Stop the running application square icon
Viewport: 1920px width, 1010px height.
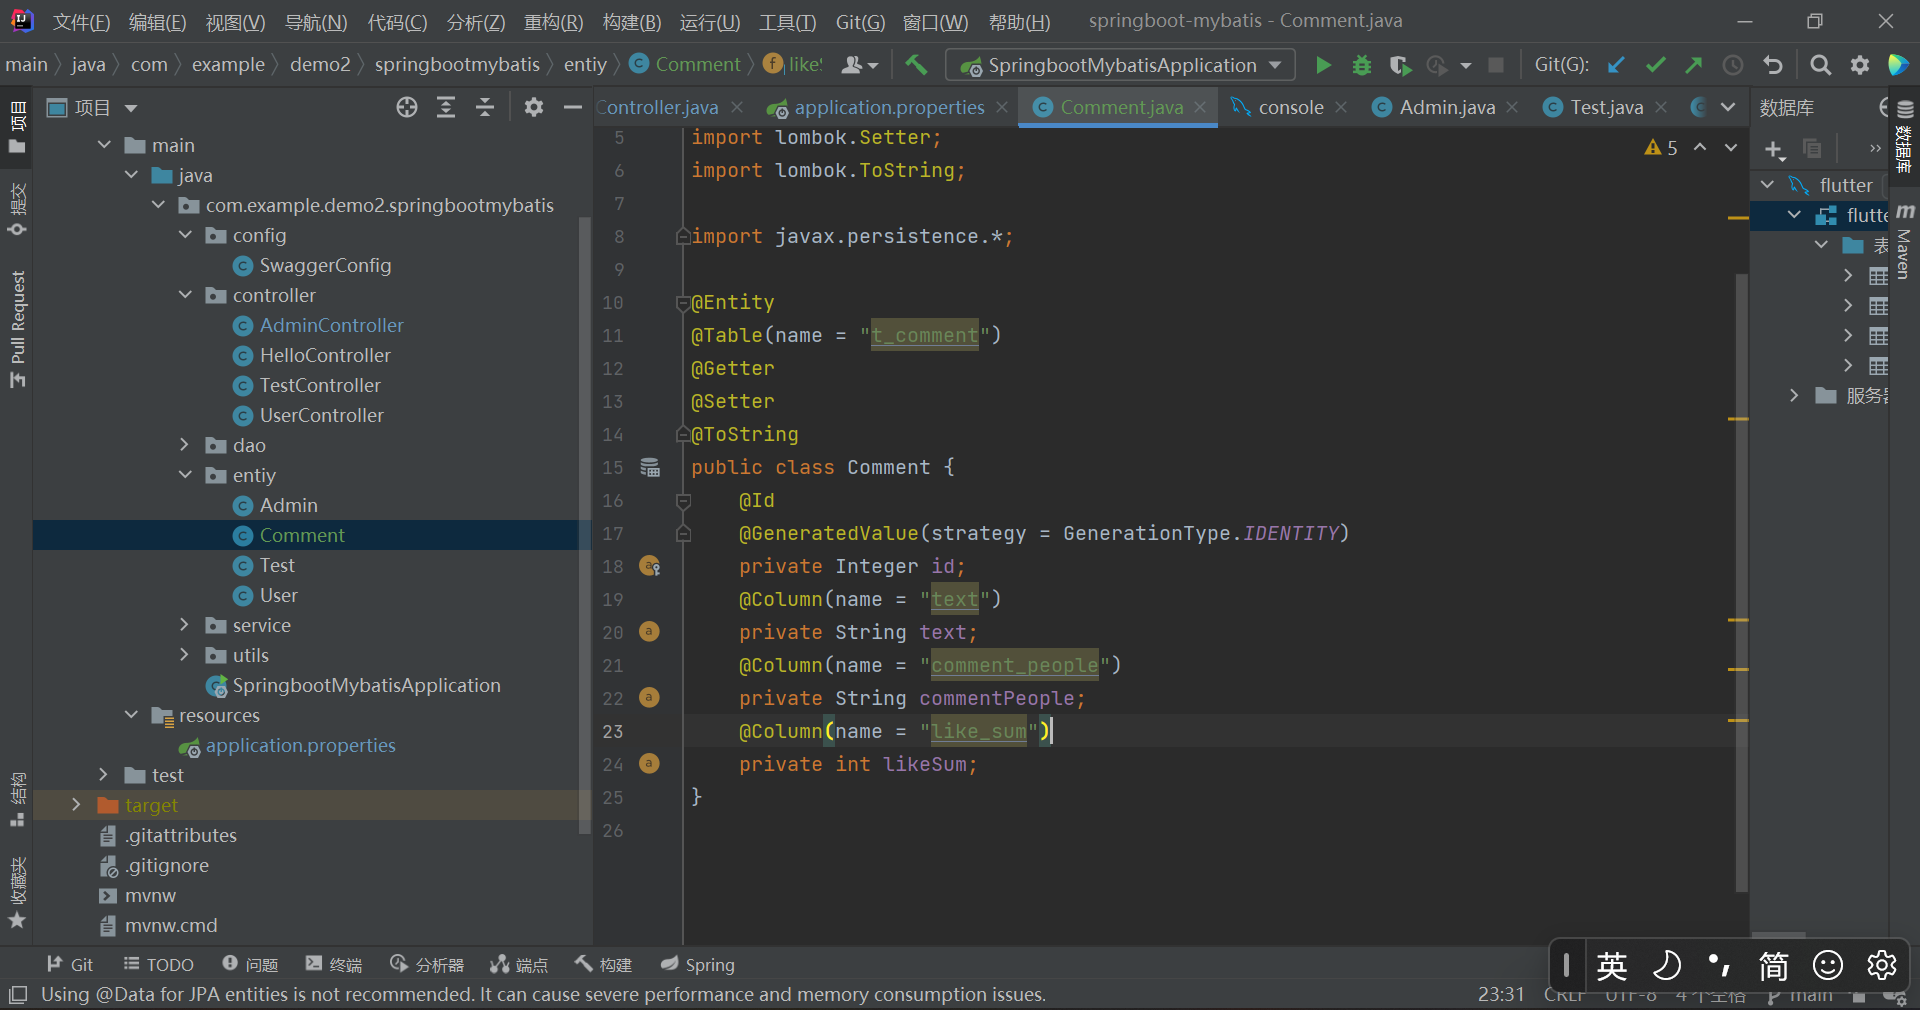click(1496, 65)
